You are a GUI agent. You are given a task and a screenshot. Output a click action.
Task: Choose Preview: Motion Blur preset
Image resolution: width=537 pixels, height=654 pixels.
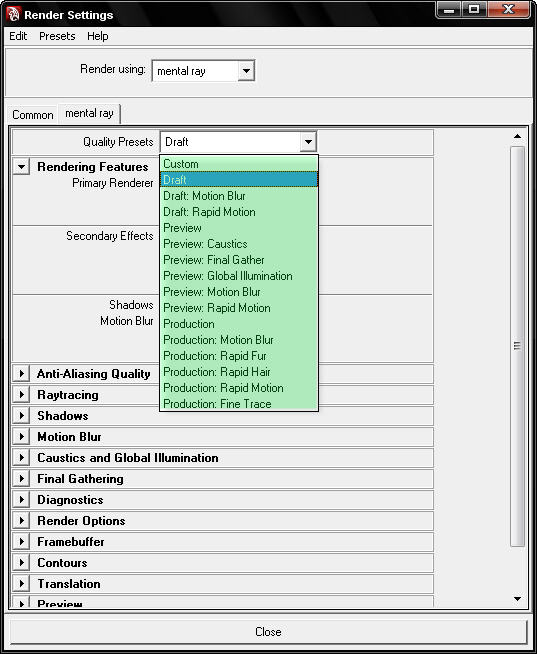pos(239,292)
